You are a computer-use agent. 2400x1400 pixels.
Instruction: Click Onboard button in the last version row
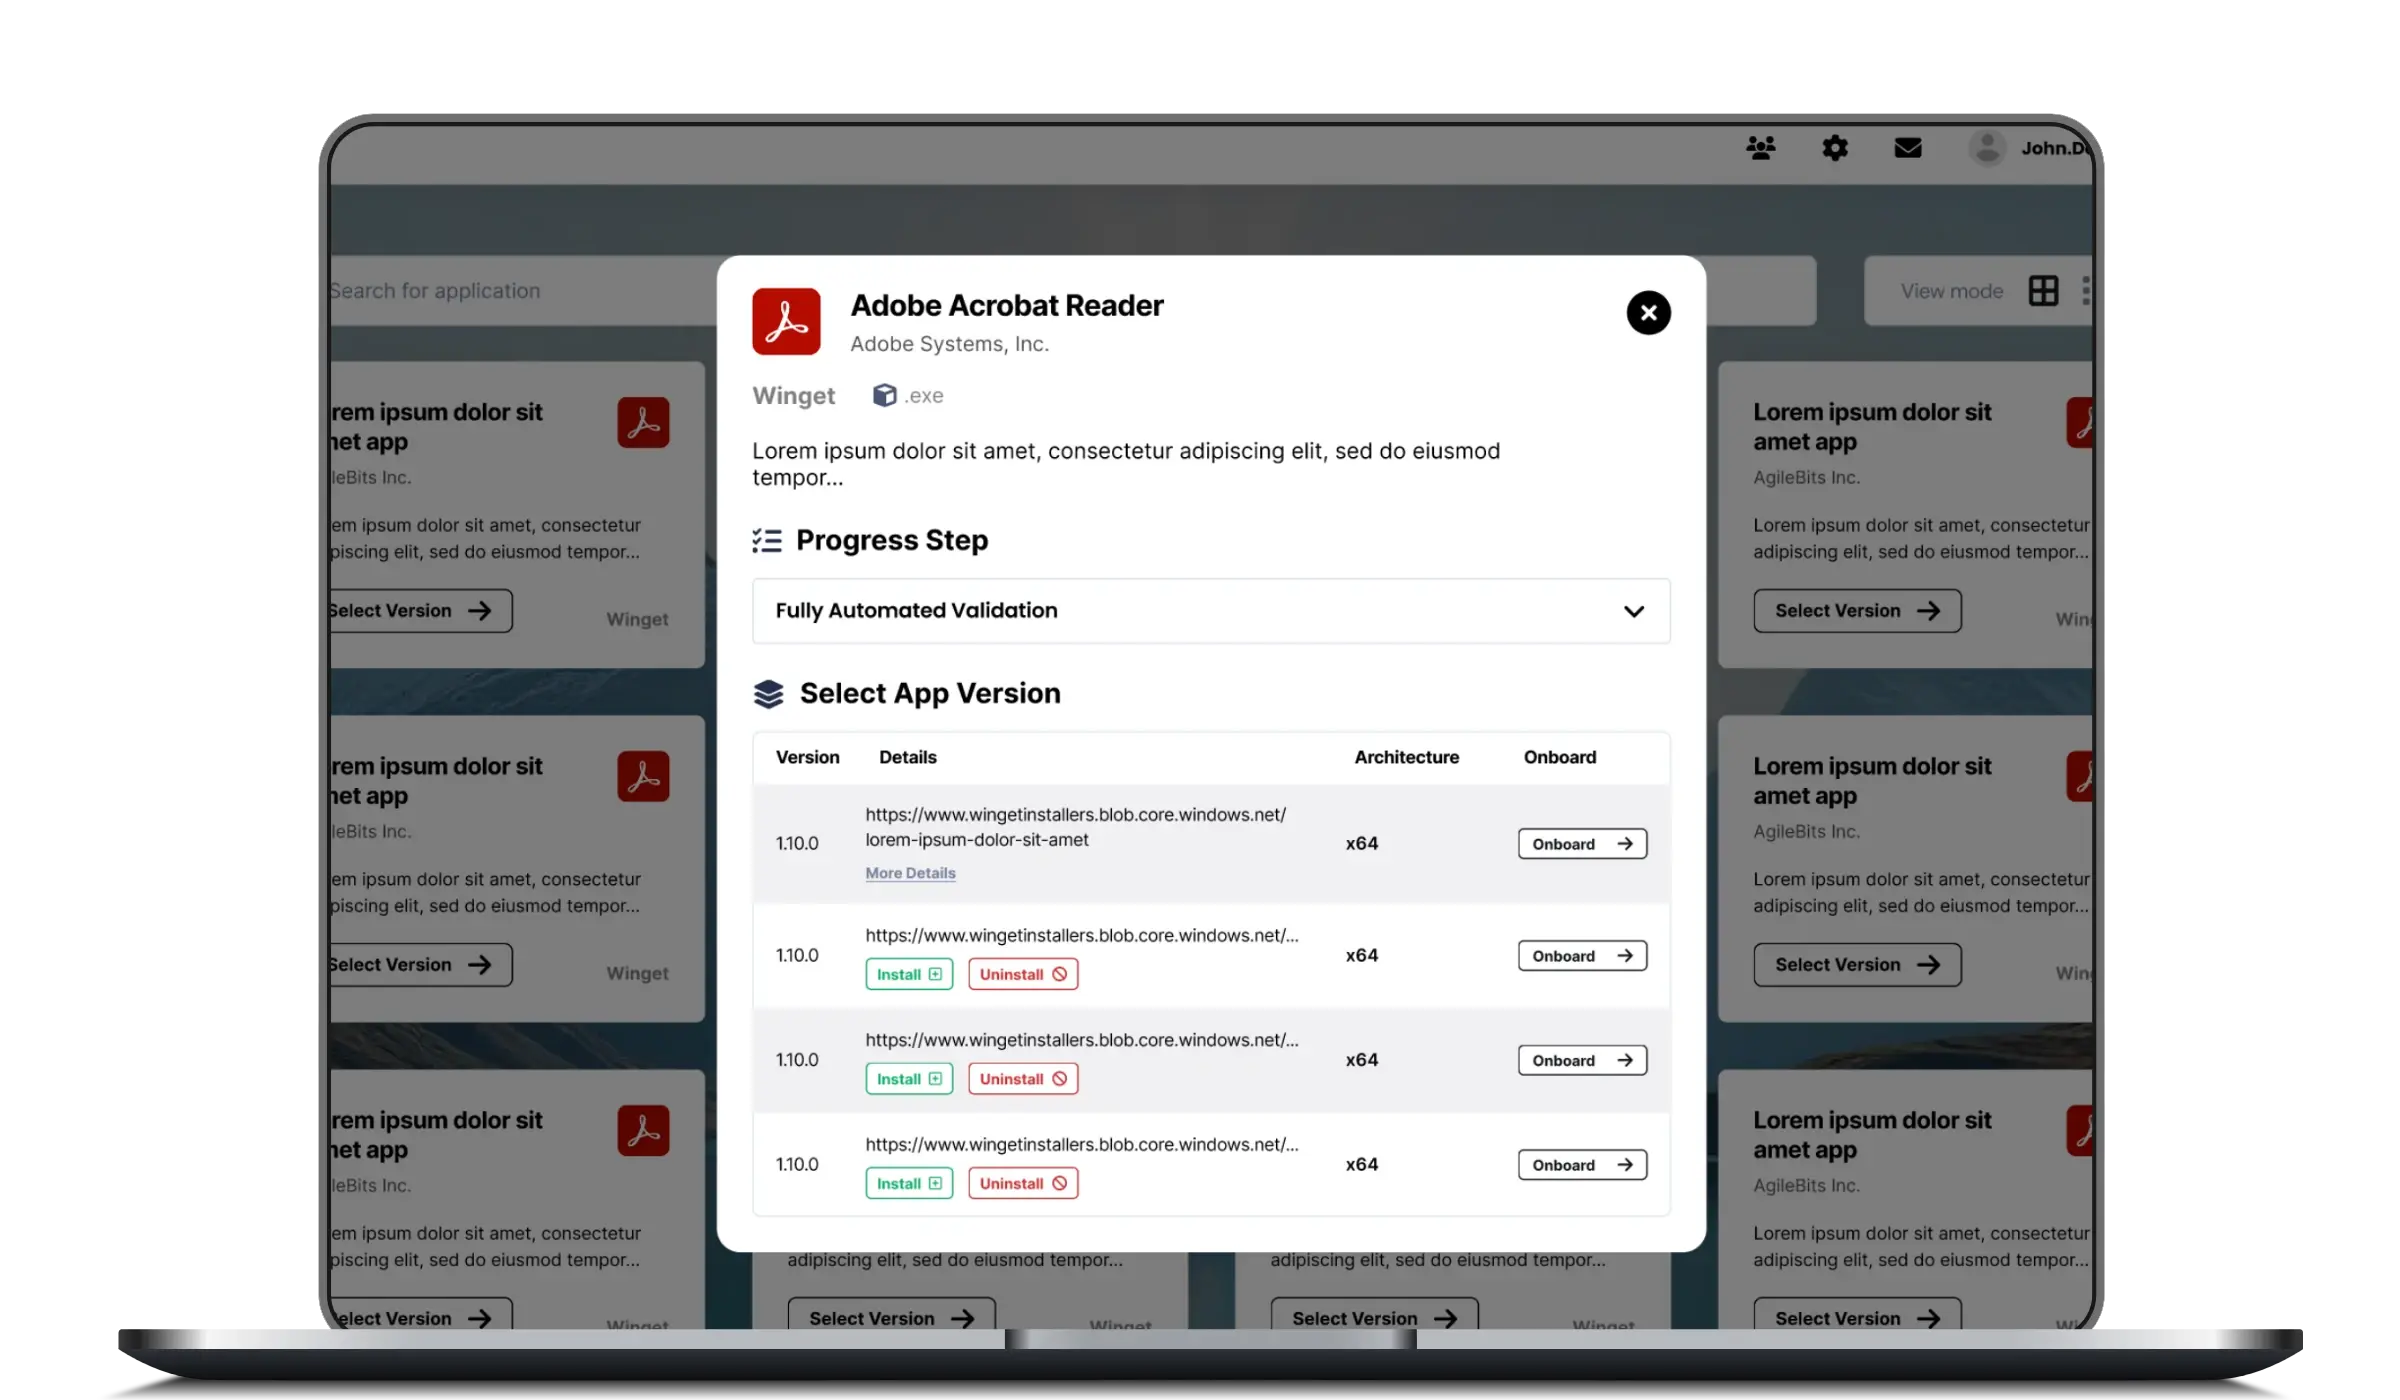coord(1581,1165)
